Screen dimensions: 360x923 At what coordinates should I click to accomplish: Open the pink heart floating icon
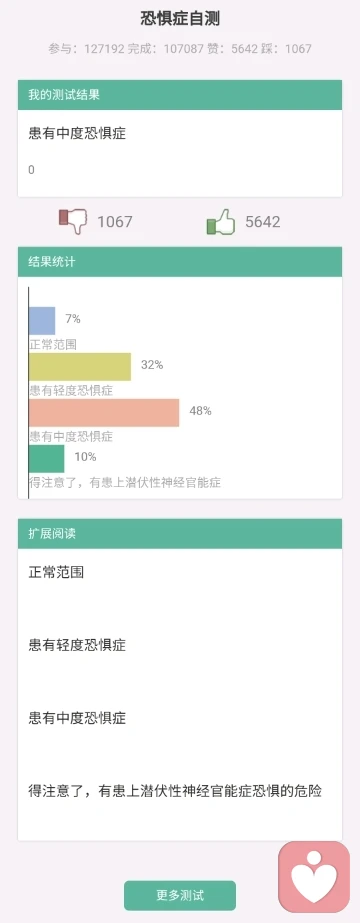pyautogui.click(x=314, y=877)
